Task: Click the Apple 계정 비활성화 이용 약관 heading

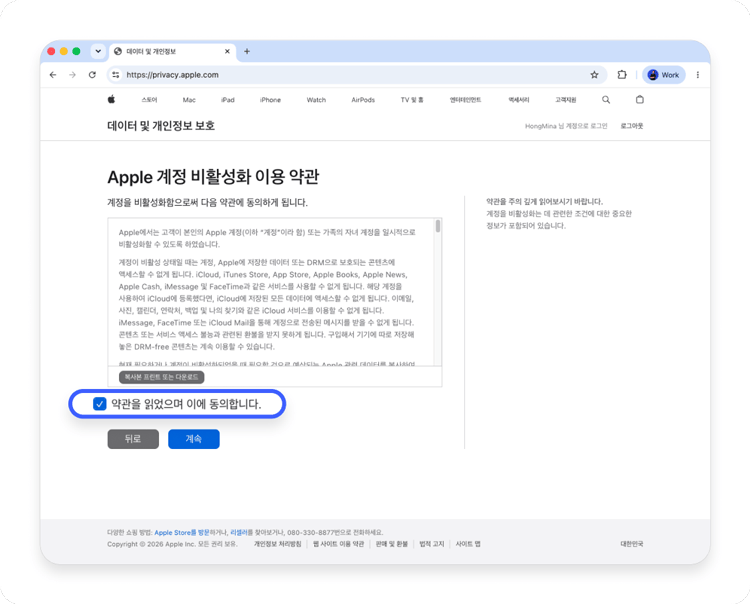Action: (x=213, y=177)
